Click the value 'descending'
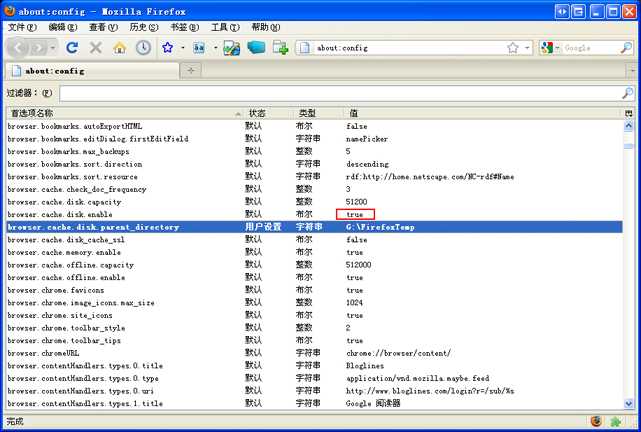641x432 pixels. [368, 164]
